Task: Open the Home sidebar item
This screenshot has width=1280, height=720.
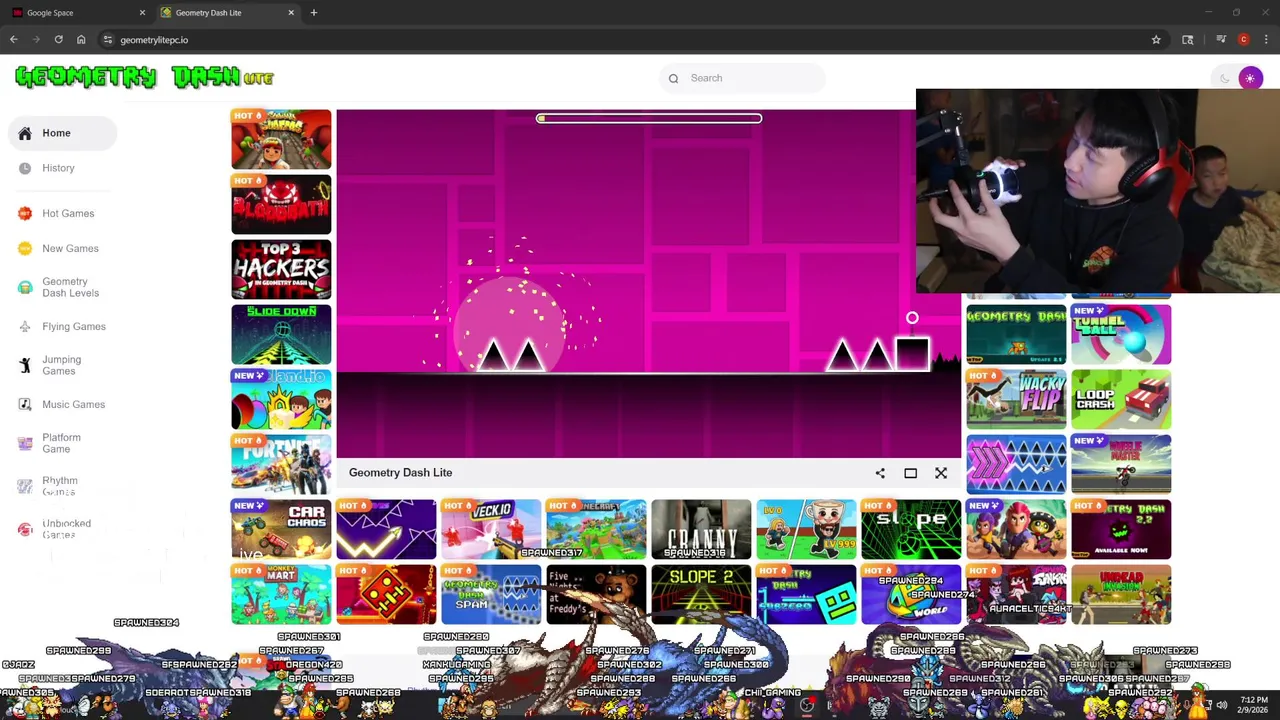Action: (62, 133)
